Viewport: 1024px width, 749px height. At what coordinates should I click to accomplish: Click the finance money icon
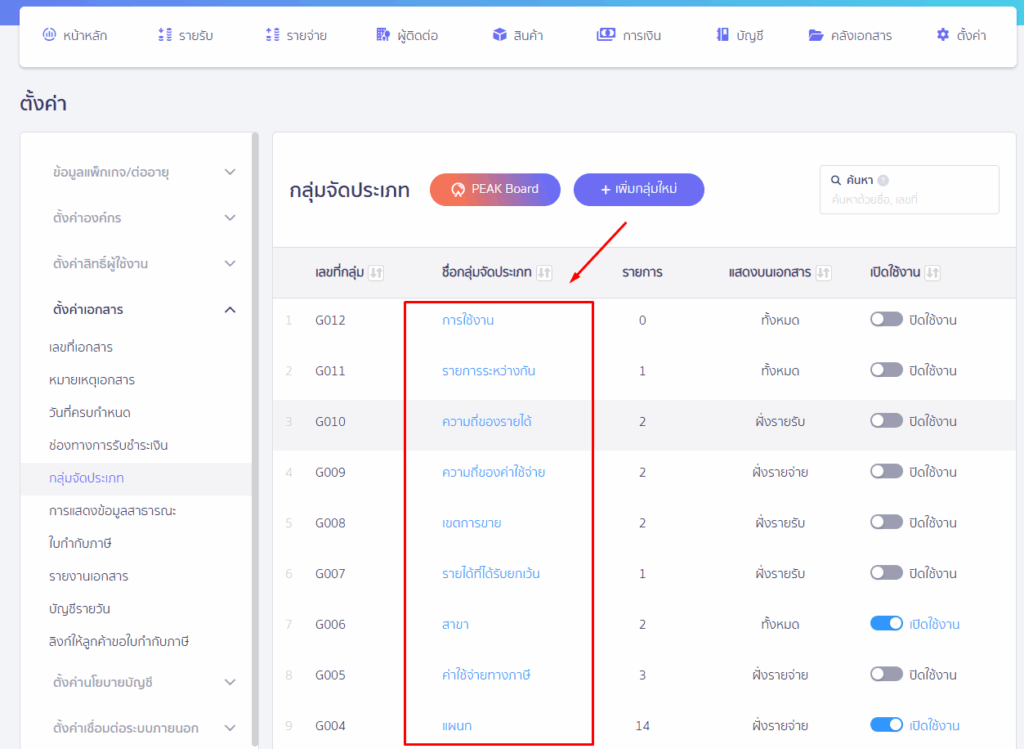(605, 35)
